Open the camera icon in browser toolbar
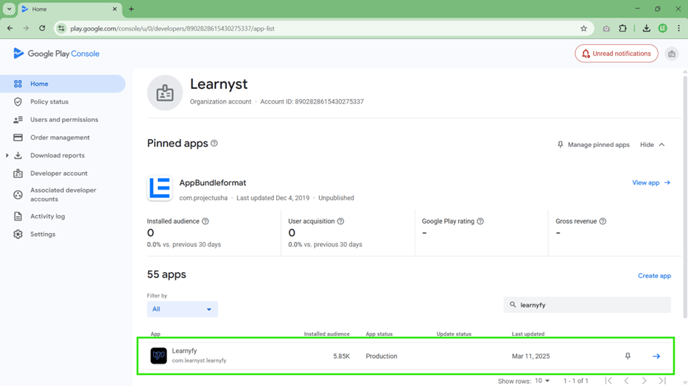Viewport: 688px width, 386px height. point(606,29)
